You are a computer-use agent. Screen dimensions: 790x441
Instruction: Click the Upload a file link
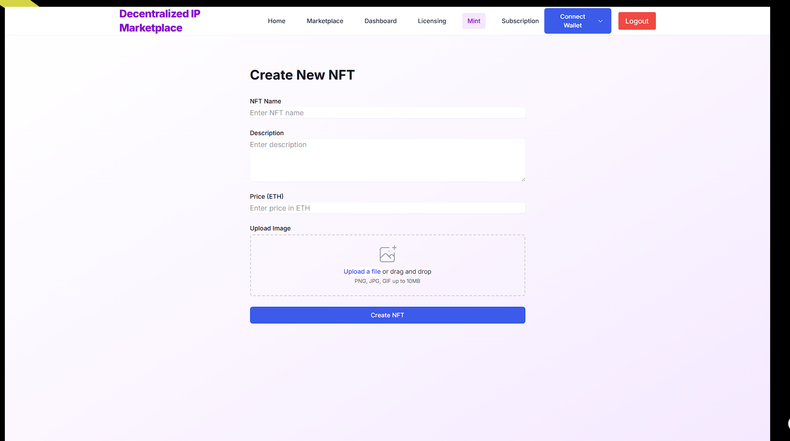click(x=361, y=272)
